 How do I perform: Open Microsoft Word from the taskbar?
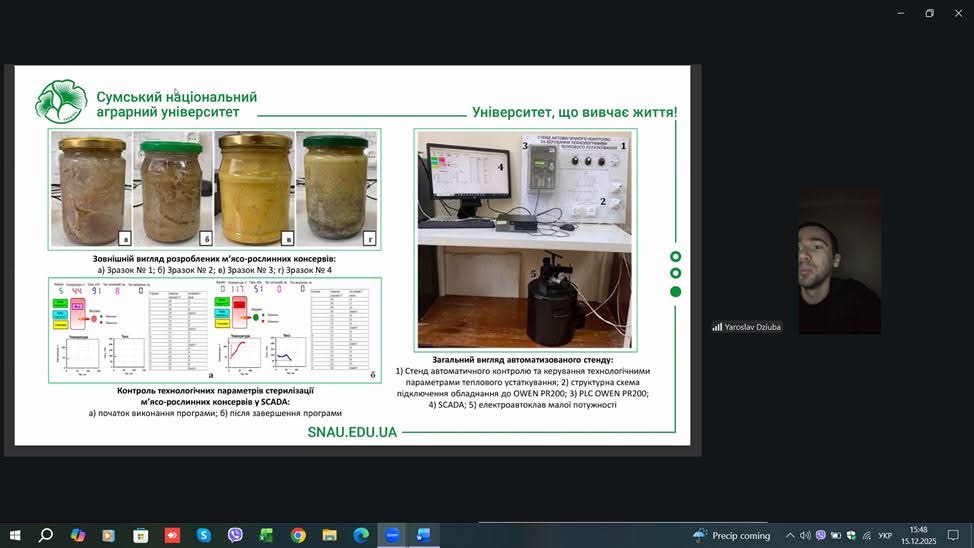tap(423, 536)
